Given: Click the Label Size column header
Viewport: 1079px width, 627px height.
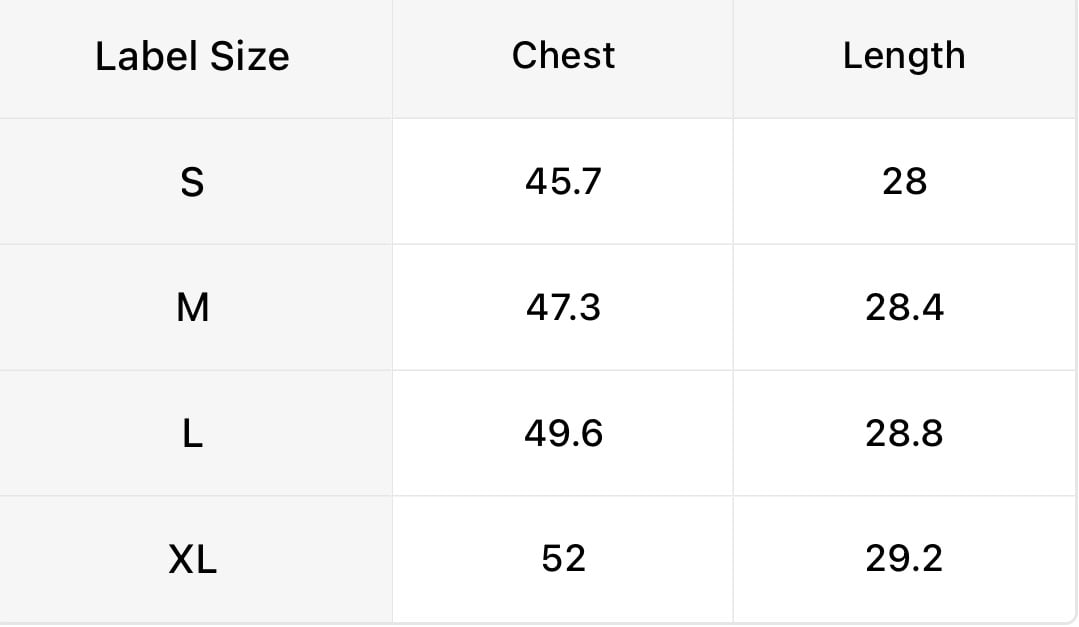Looking at the screenshot, I should [x=192, y=56].
